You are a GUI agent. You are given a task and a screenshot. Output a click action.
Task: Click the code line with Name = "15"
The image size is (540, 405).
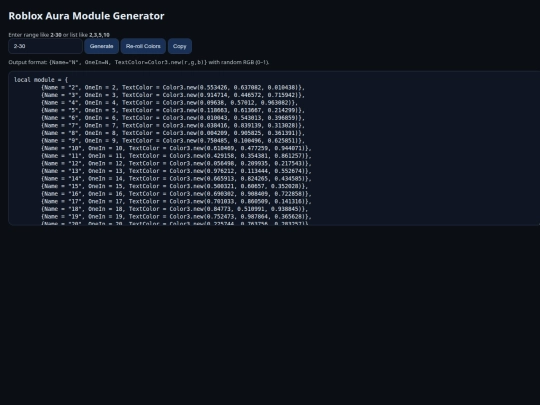175,186
